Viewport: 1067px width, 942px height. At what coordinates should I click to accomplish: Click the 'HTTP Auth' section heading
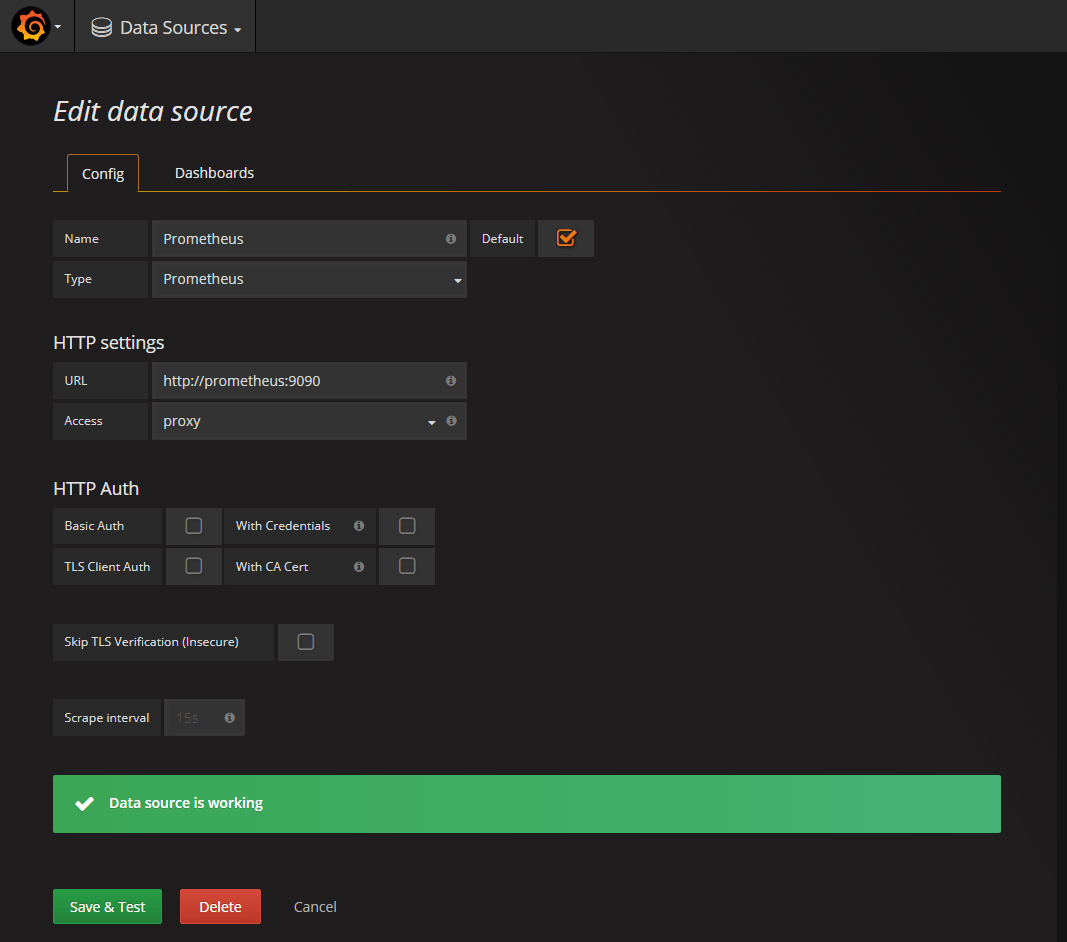96,489
